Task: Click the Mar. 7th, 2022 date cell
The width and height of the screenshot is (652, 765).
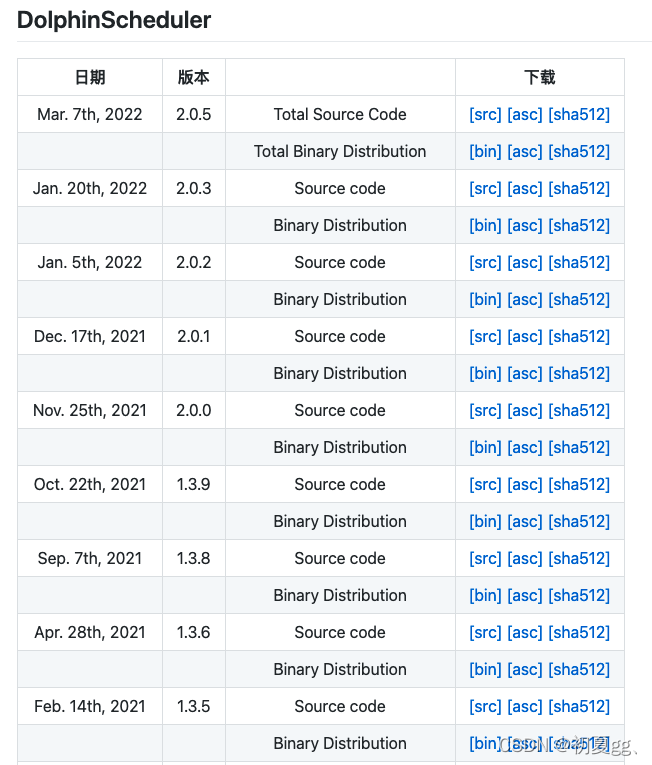Action: click(x=90, y=114)
